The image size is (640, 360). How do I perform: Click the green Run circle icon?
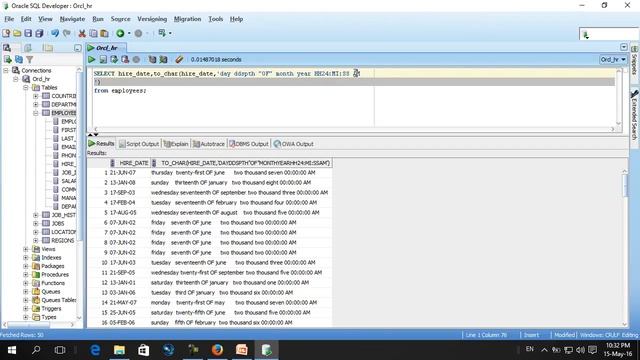pos(120,33)
